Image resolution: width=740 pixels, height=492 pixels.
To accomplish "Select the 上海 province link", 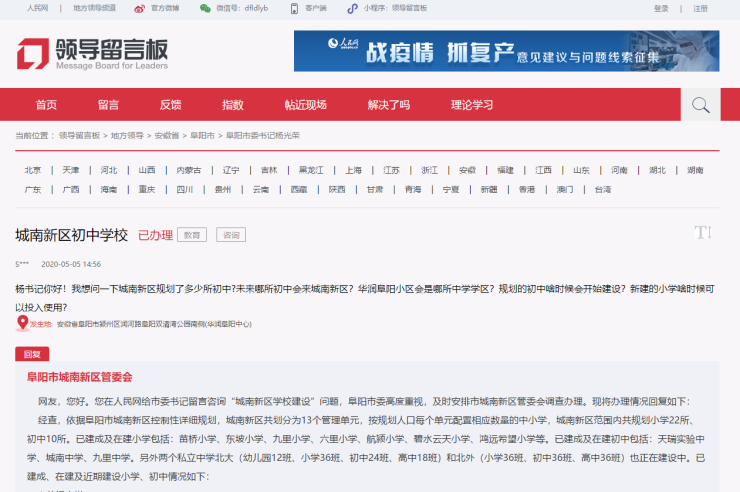I will [353, 170].
